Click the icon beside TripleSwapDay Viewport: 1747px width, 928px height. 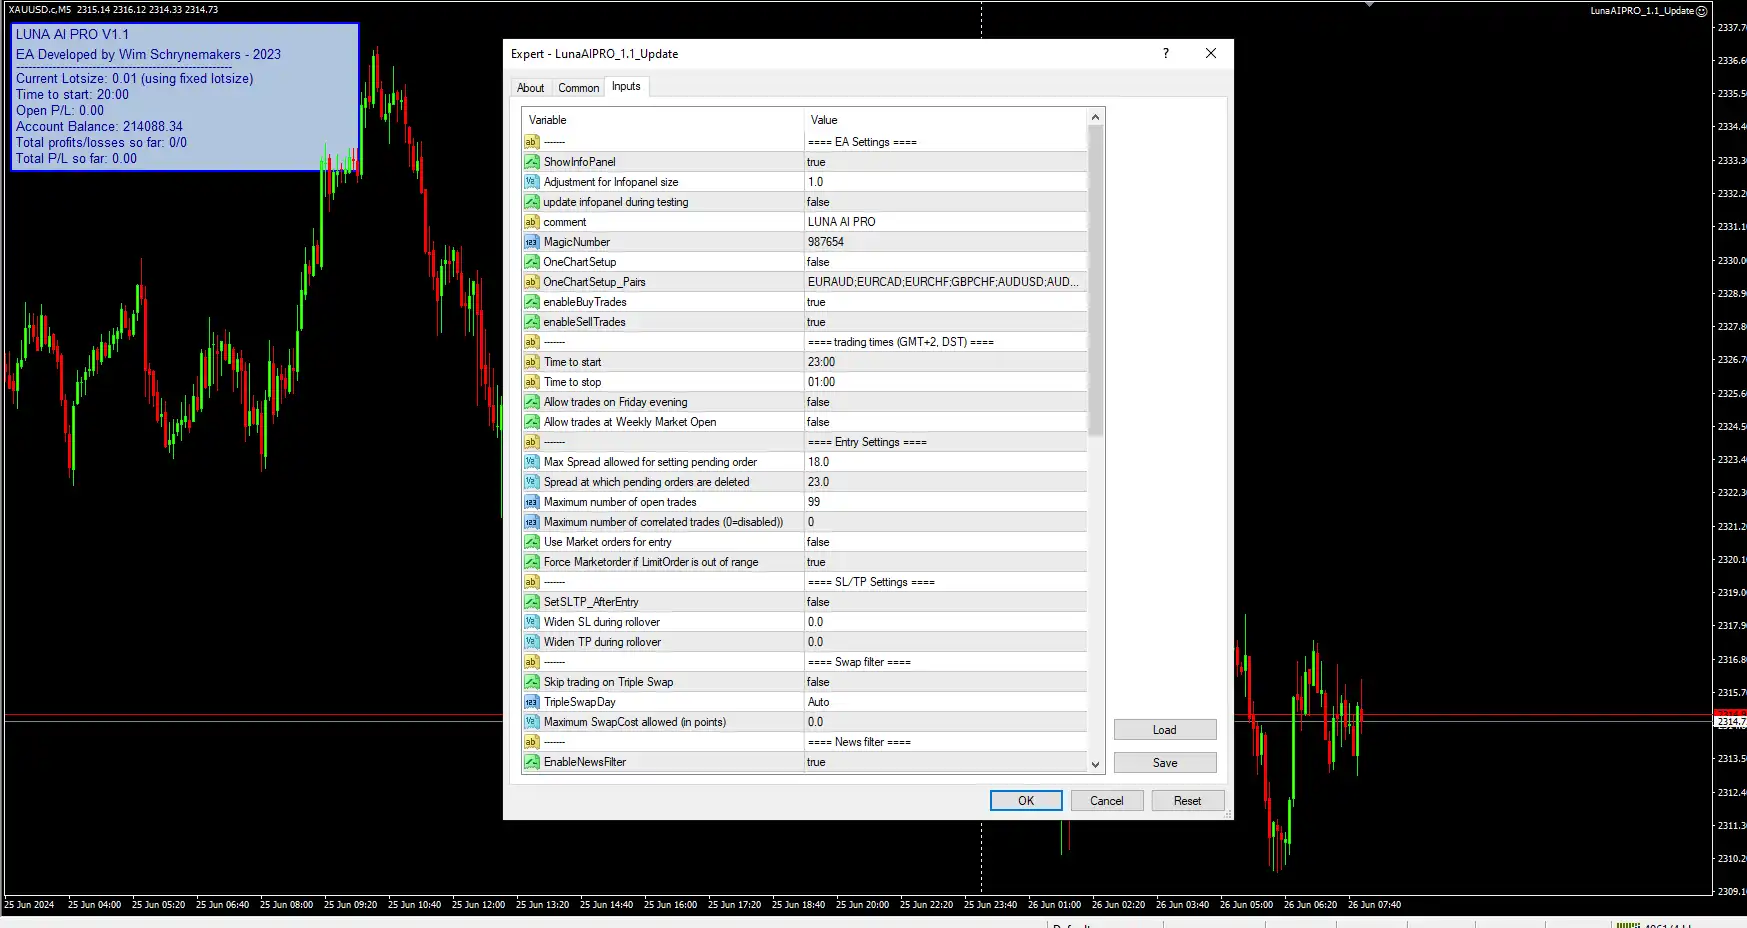coord(532,702)
